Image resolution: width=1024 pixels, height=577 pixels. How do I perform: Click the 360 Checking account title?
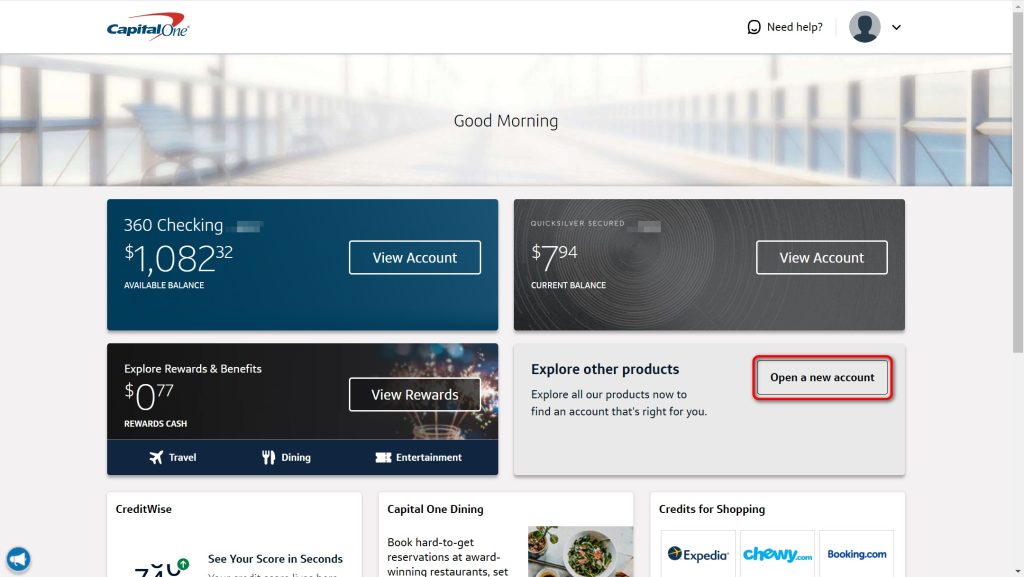click(174, 225)
